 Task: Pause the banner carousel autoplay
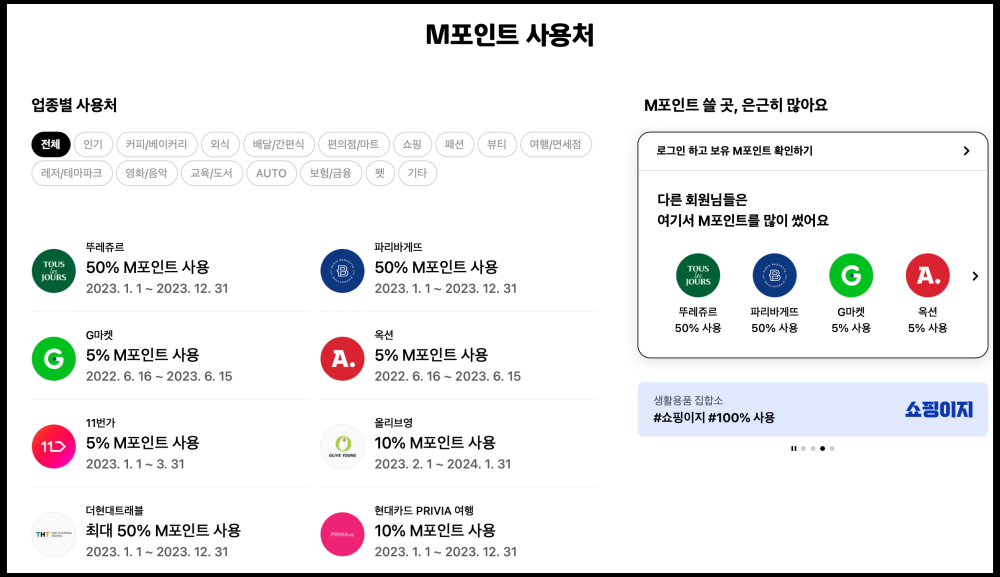tap(793, 448)
